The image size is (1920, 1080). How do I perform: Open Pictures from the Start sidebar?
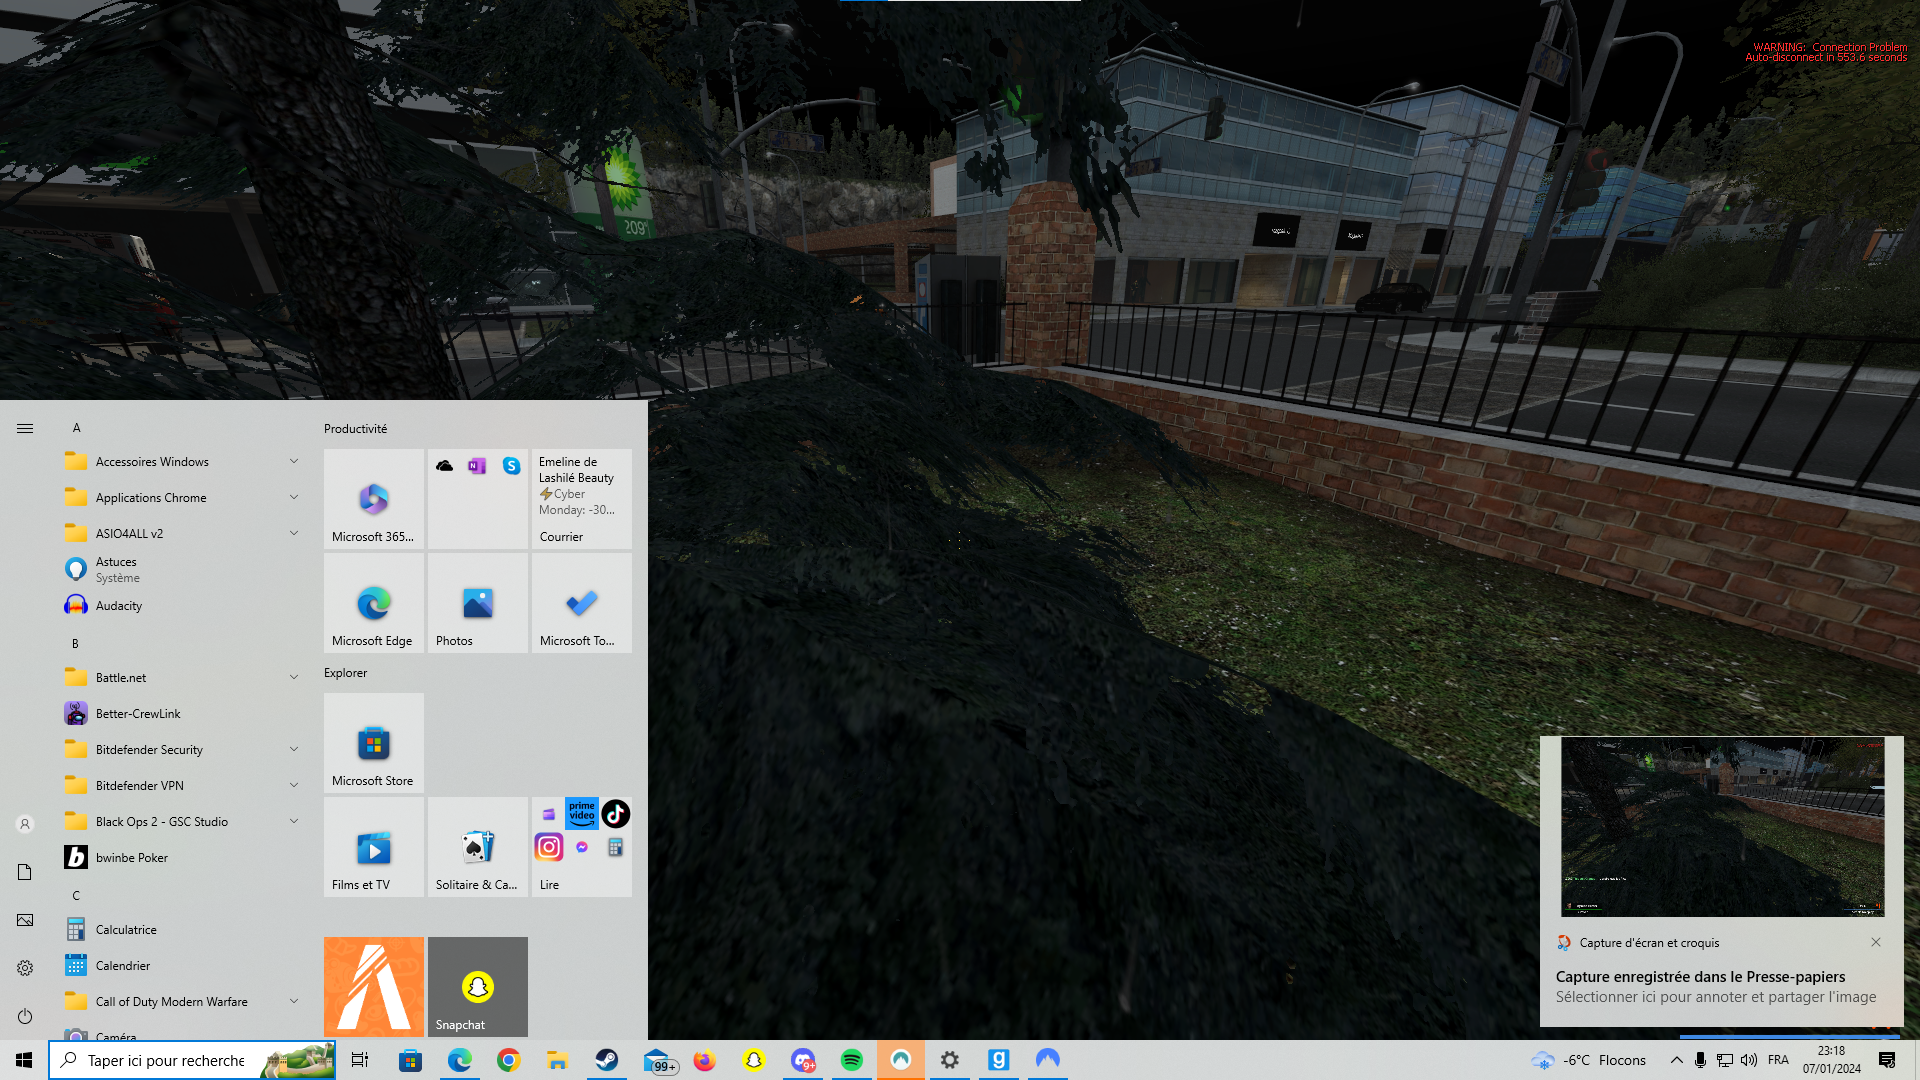coord(25,920)
